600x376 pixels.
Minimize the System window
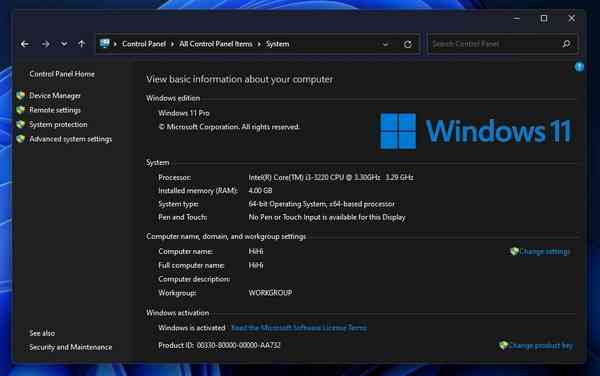point(517,18)
